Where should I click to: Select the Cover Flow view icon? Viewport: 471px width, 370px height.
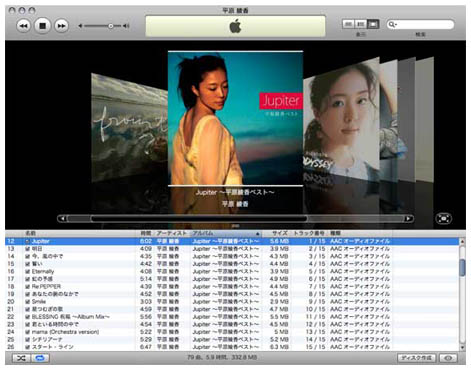373,24
